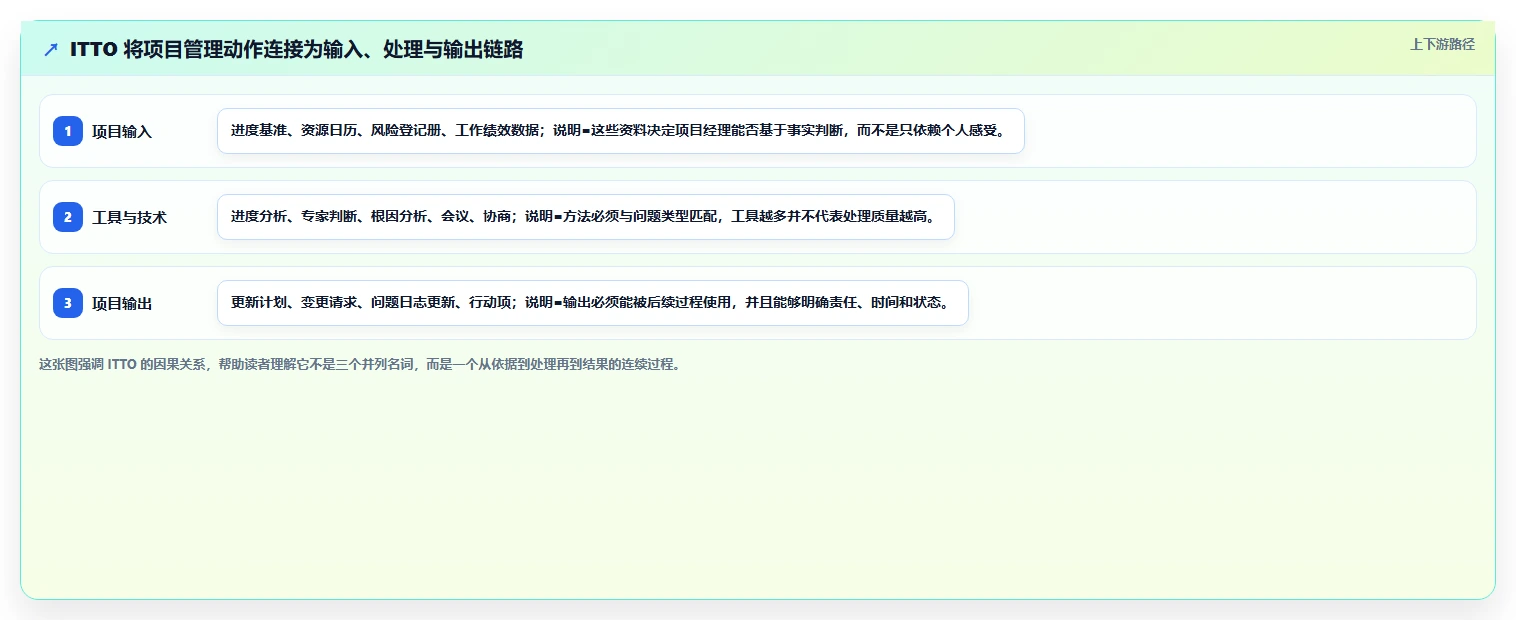
Task: Click the footer note starting 这张图强调 ITTO 的因果关系
Action: [x=360, y=364]
